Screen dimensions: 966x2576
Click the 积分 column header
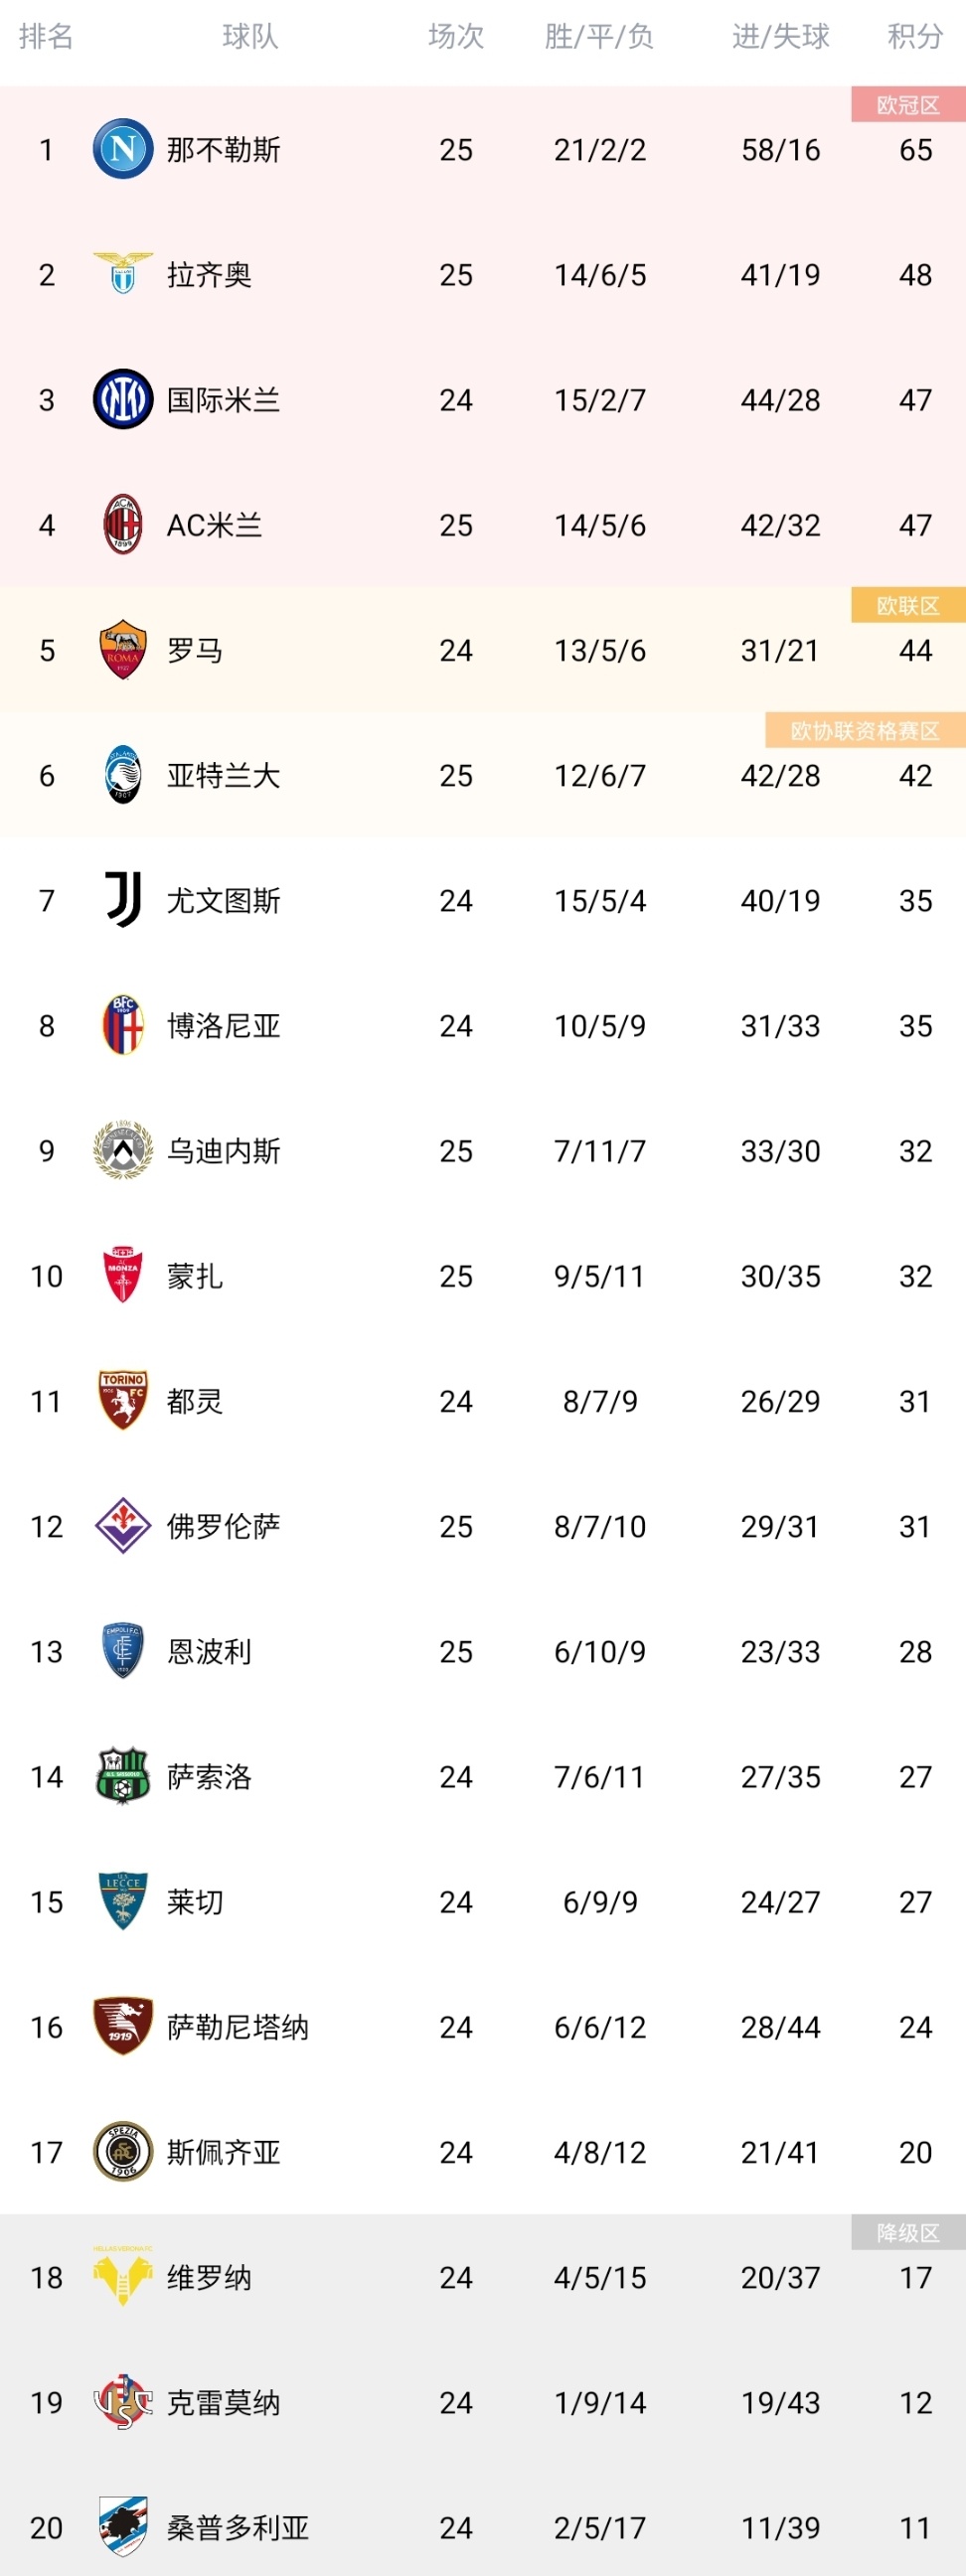pyautogui.click(x=914, y=37)
